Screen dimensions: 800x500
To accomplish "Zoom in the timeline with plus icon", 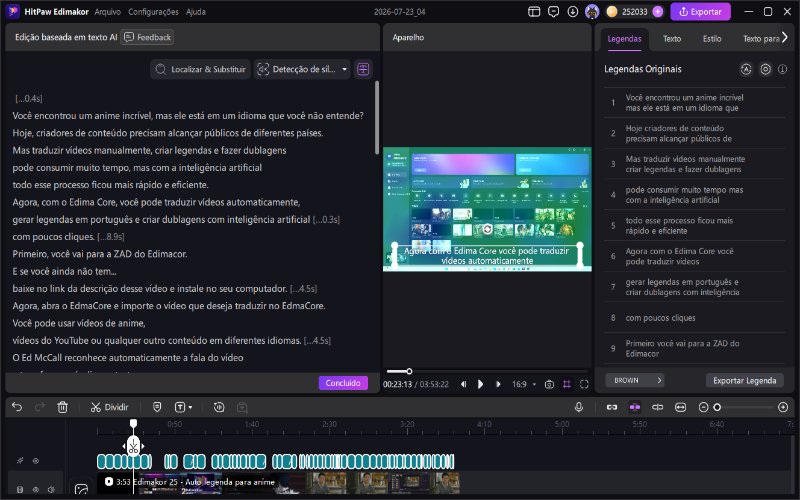I will click(783, 407).
